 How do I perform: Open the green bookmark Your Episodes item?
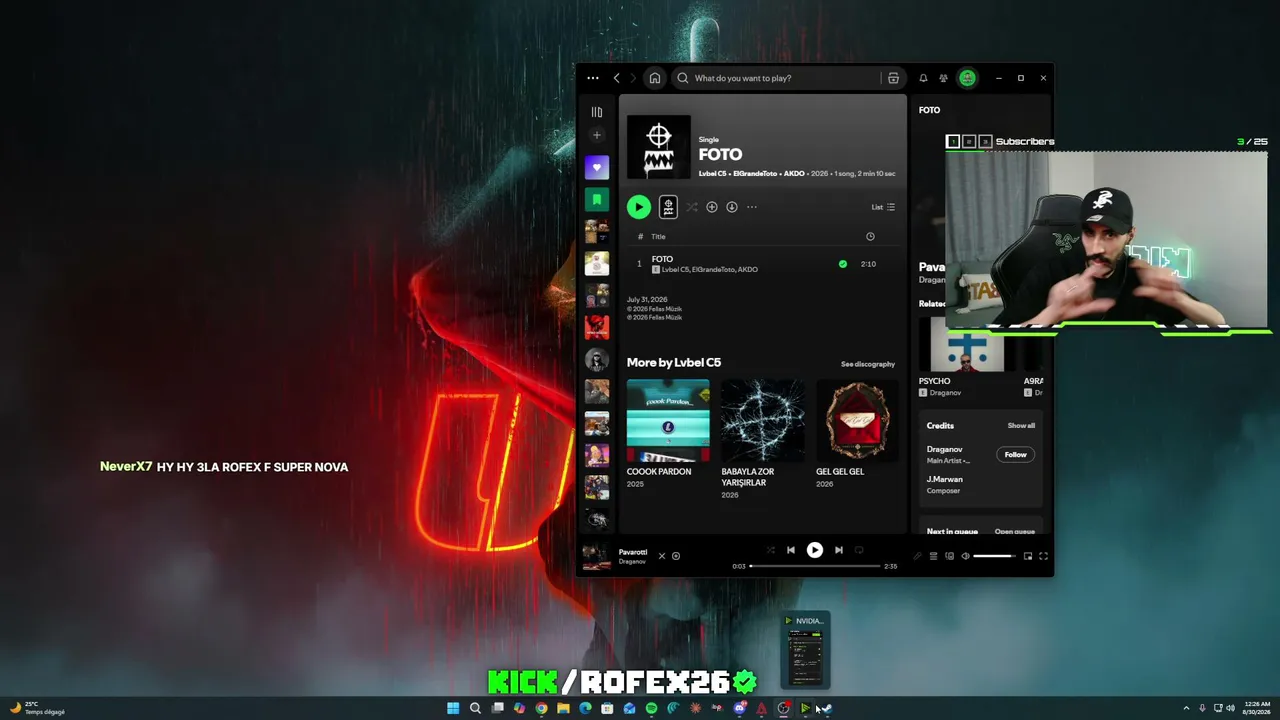click(x=597, y=200)
